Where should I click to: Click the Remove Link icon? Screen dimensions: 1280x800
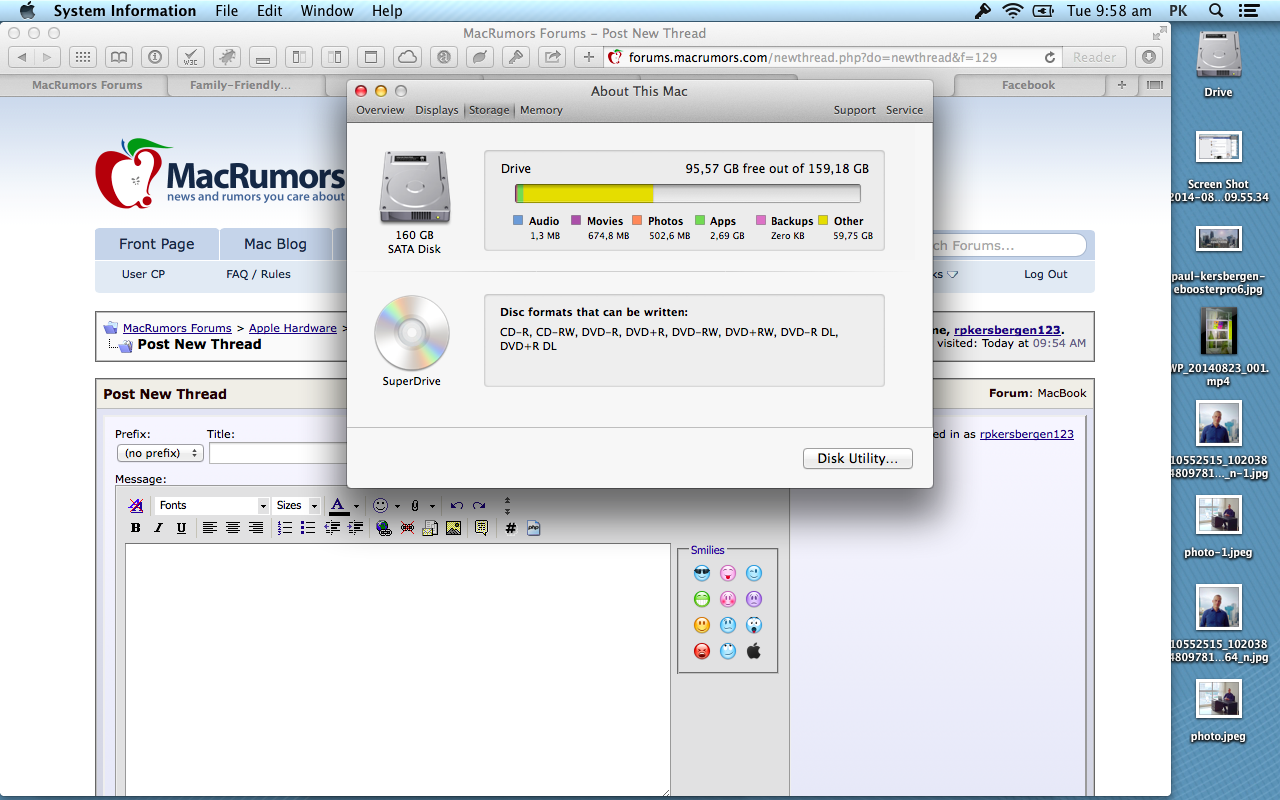(407, 528)
